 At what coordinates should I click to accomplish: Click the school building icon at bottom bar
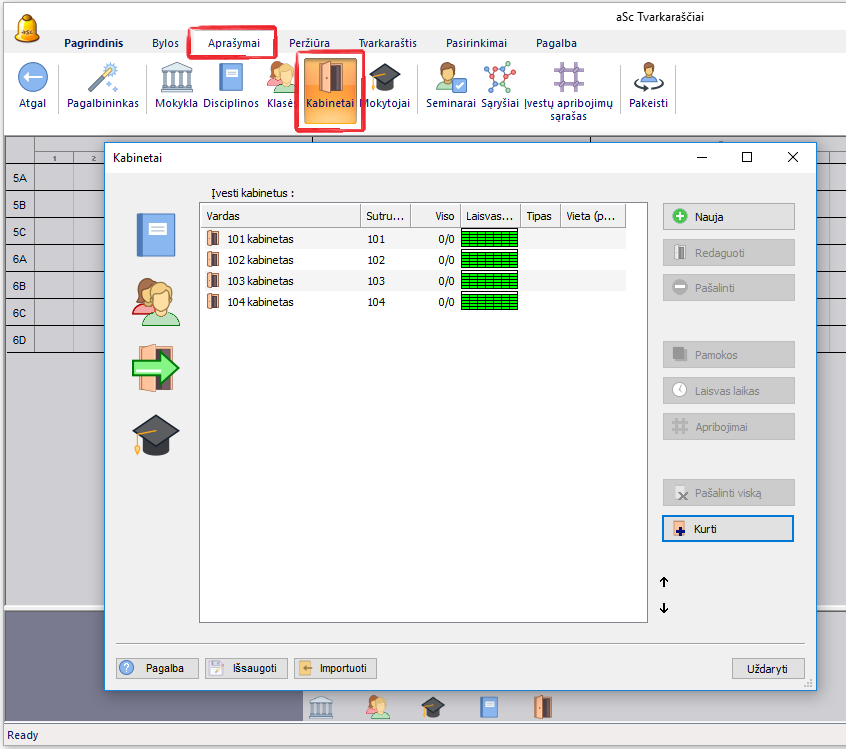[x=321, y=707]
